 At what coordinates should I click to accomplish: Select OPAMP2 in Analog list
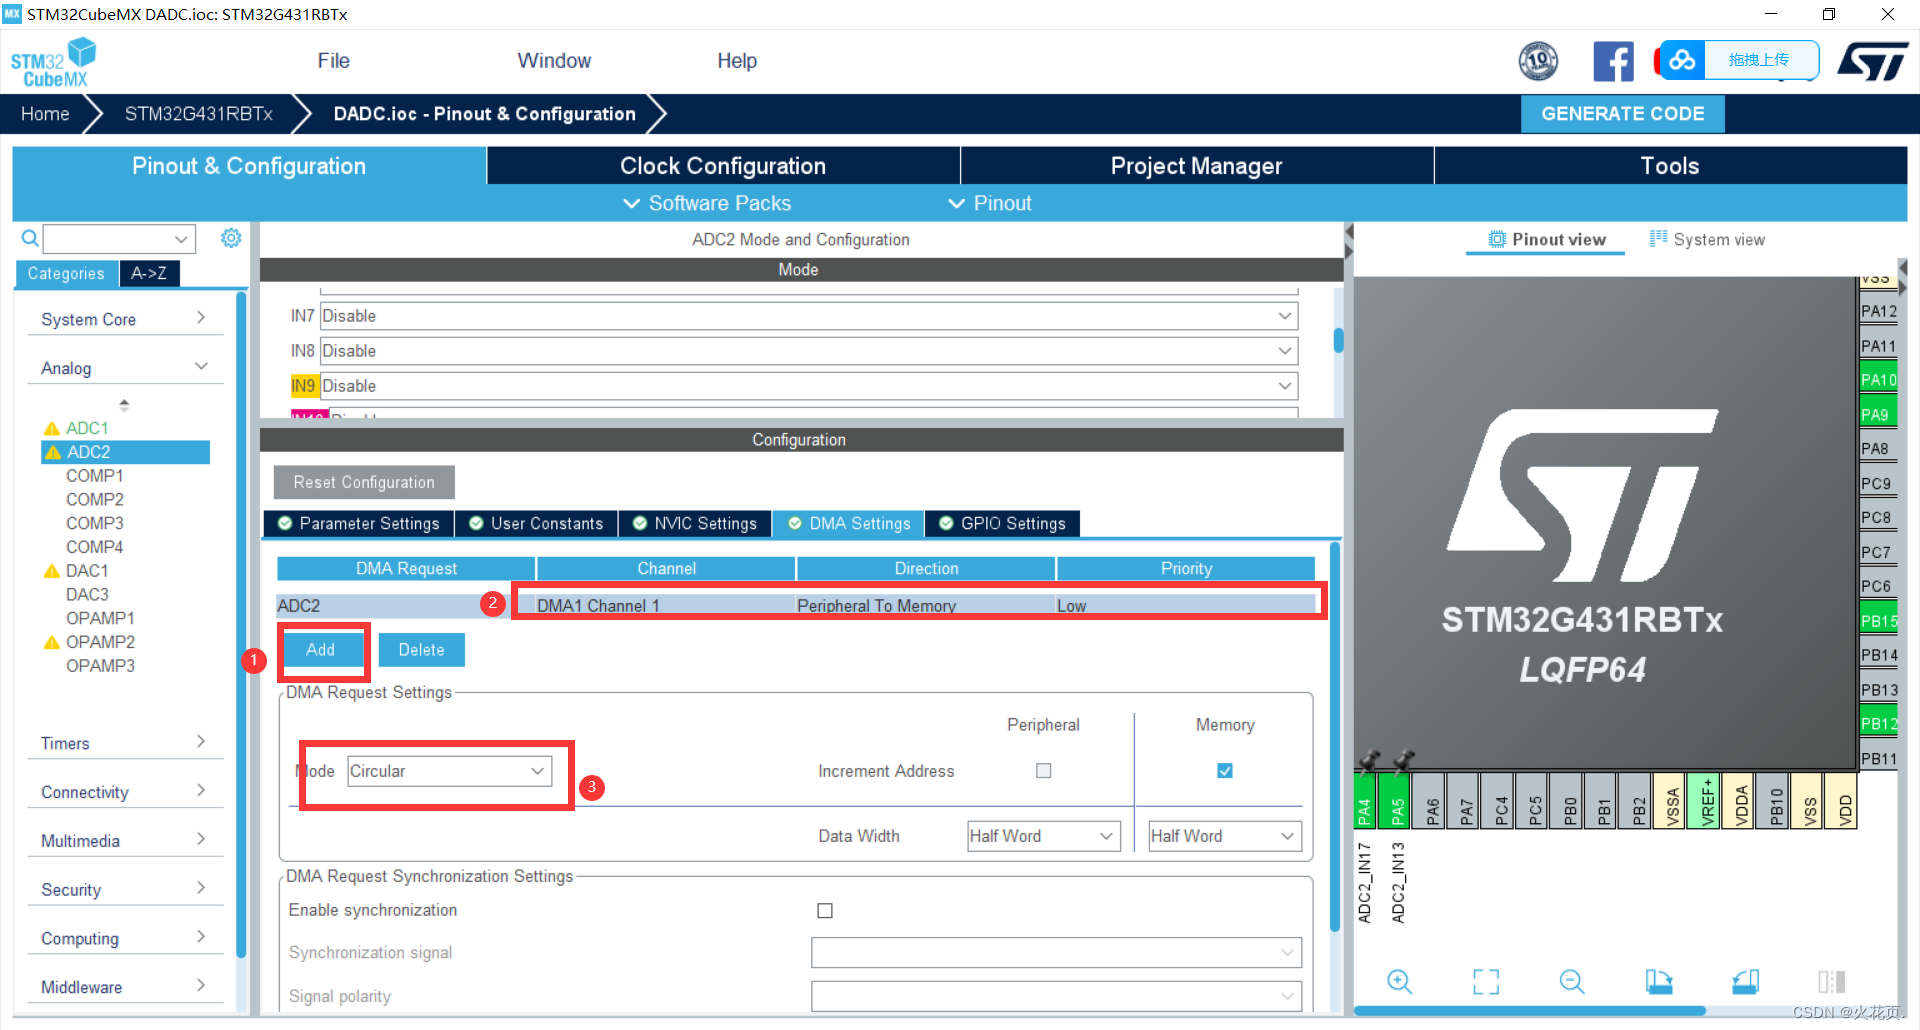pos(100,642)
